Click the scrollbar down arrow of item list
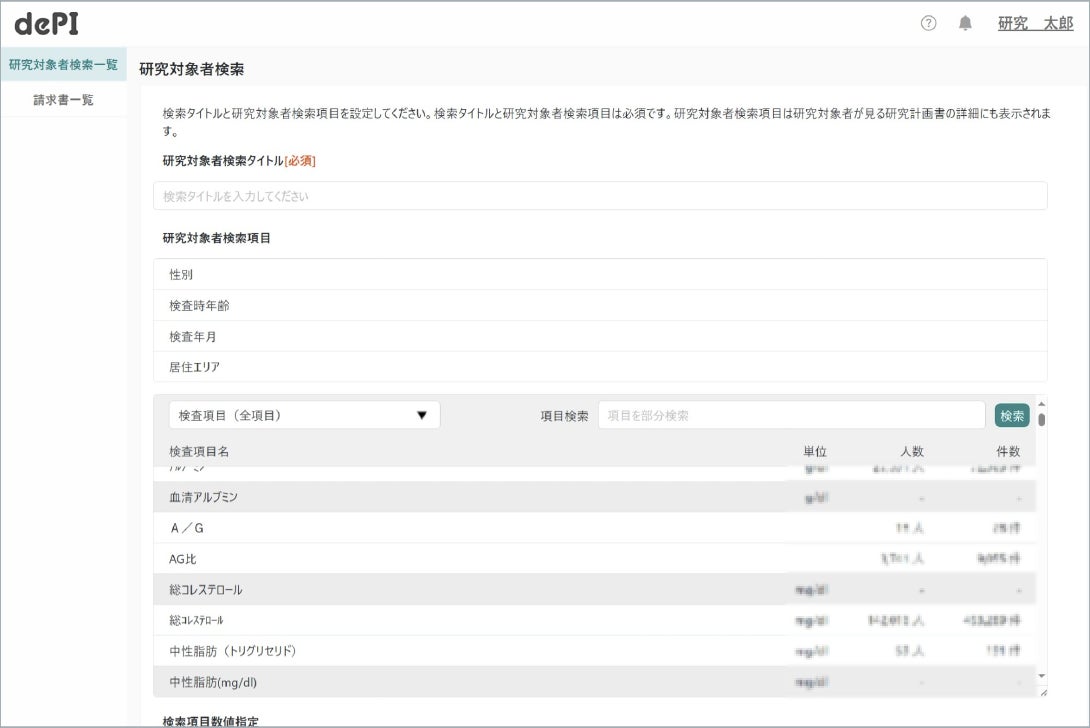1090x728 pixels. coord(1041,676)
